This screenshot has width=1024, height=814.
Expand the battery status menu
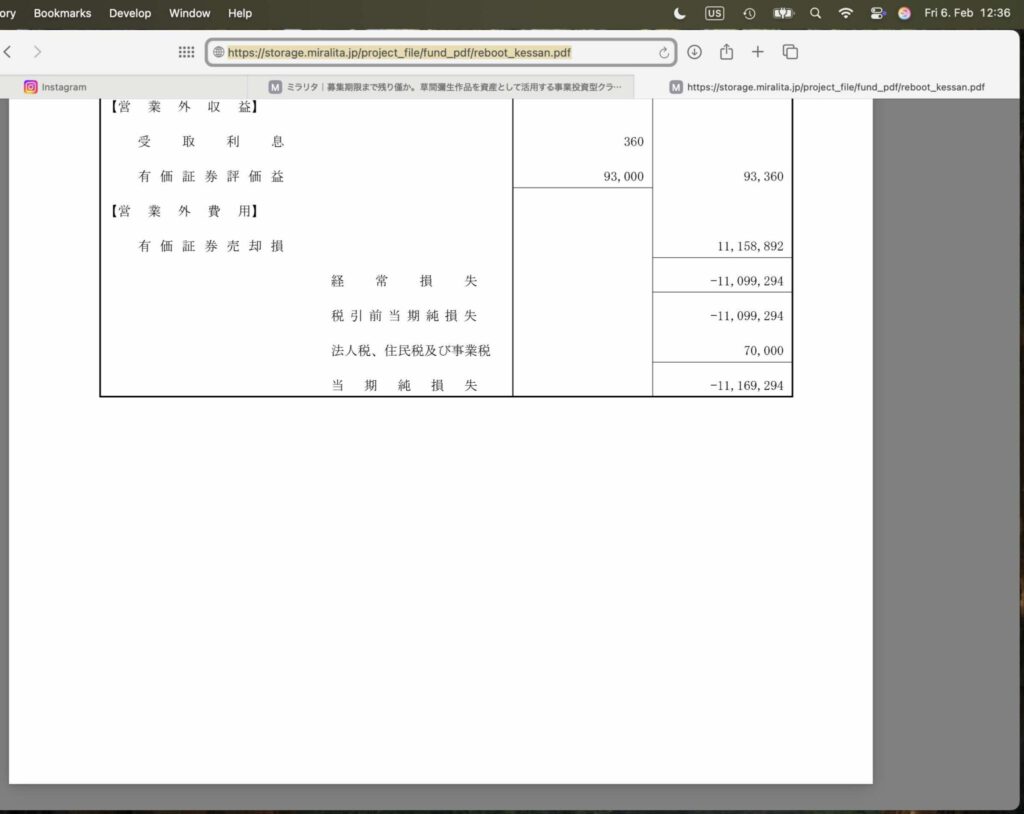(782, 13)
